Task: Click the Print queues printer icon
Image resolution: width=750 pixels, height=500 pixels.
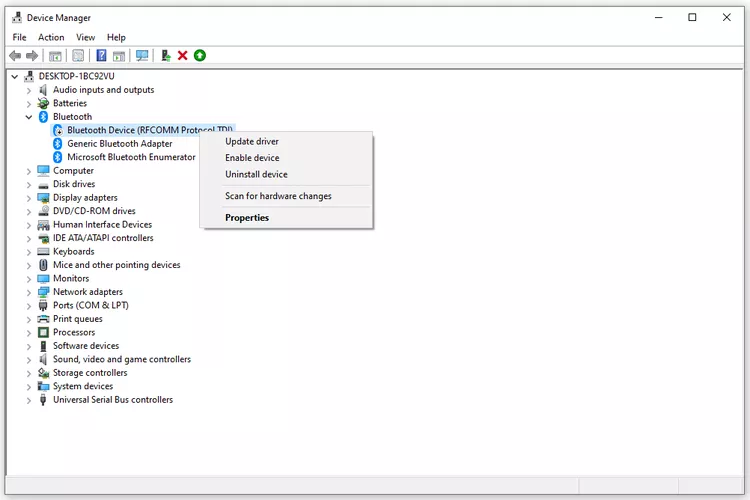Action: (x=43, y=319)
